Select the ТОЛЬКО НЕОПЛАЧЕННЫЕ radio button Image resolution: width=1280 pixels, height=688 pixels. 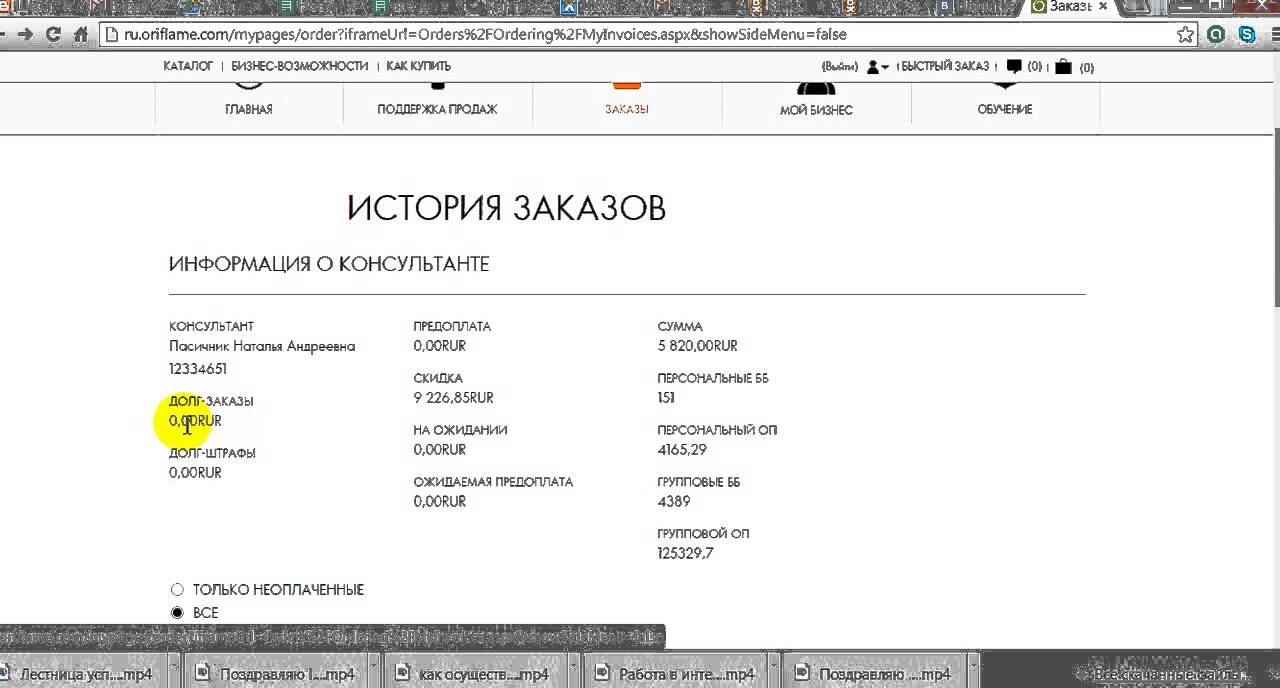point(177,590)
